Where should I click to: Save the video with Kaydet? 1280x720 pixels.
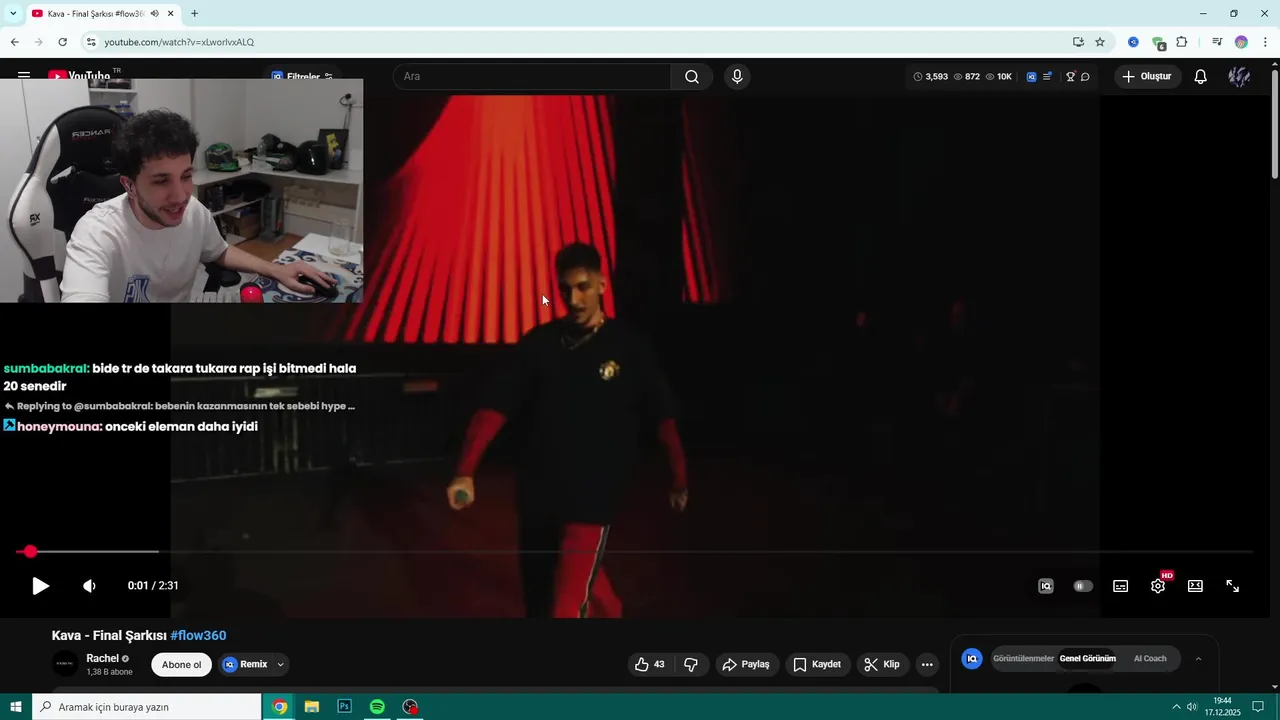(x=817, y=664)
